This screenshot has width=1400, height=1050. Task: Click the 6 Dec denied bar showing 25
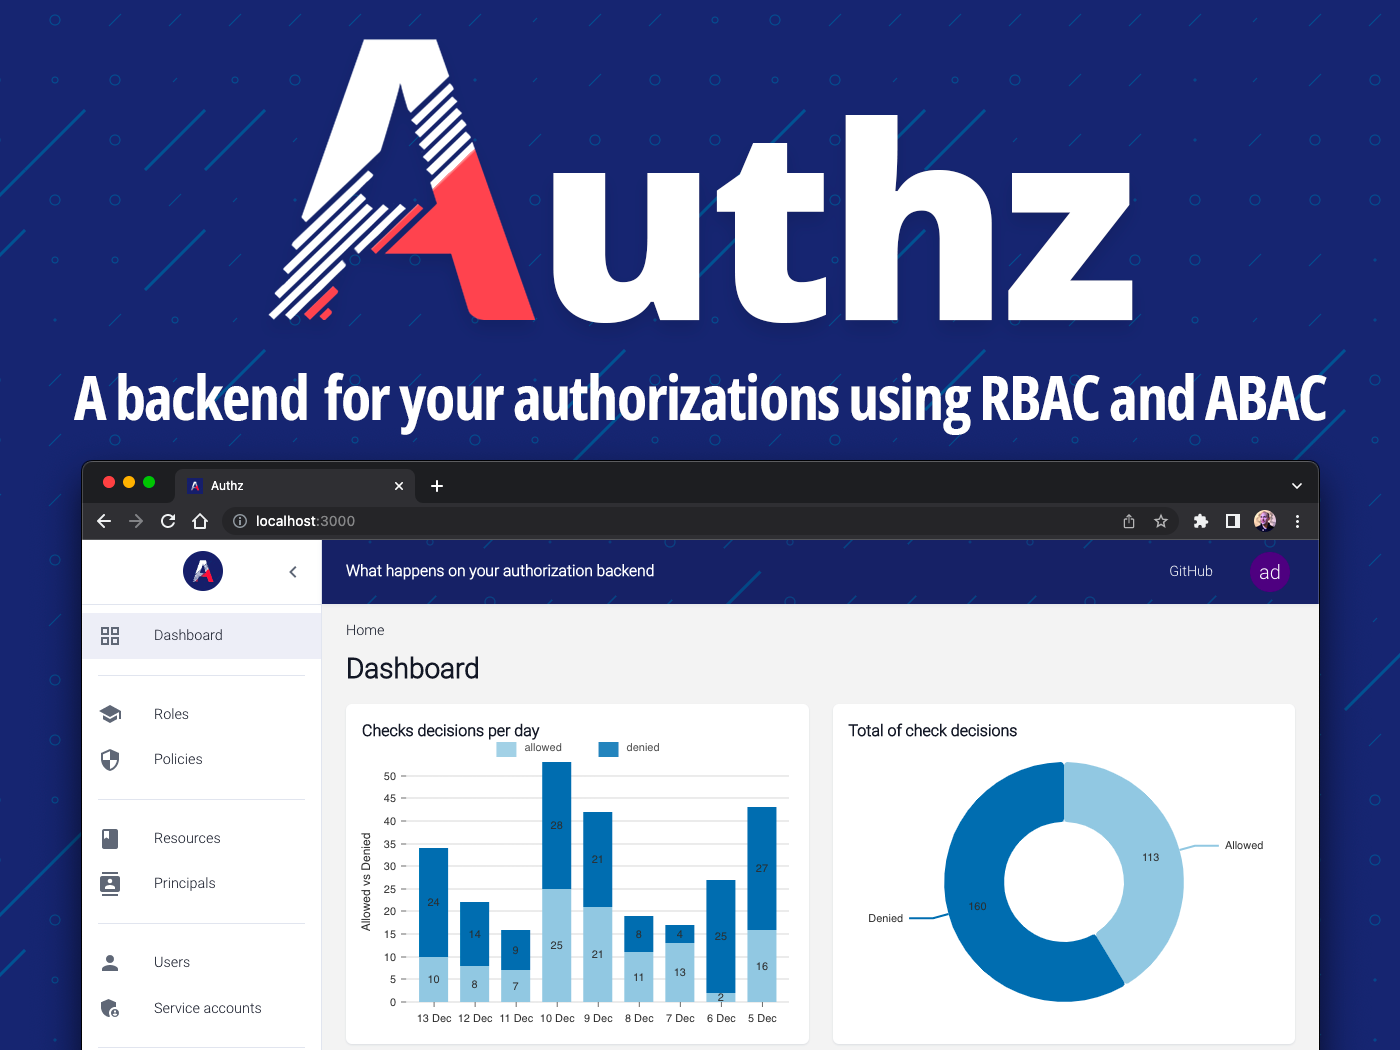[721, 936]
